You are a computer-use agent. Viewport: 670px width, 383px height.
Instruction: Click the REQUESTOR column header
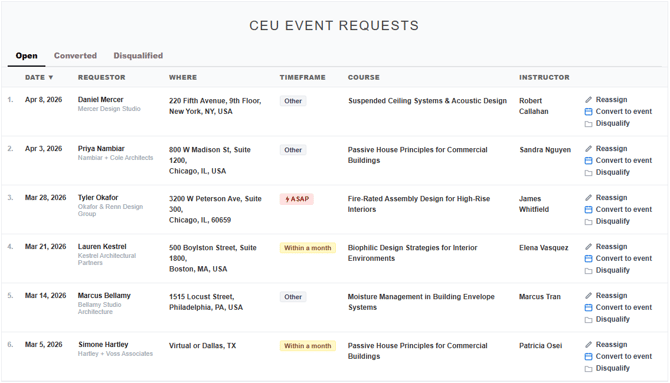[102, 77]
